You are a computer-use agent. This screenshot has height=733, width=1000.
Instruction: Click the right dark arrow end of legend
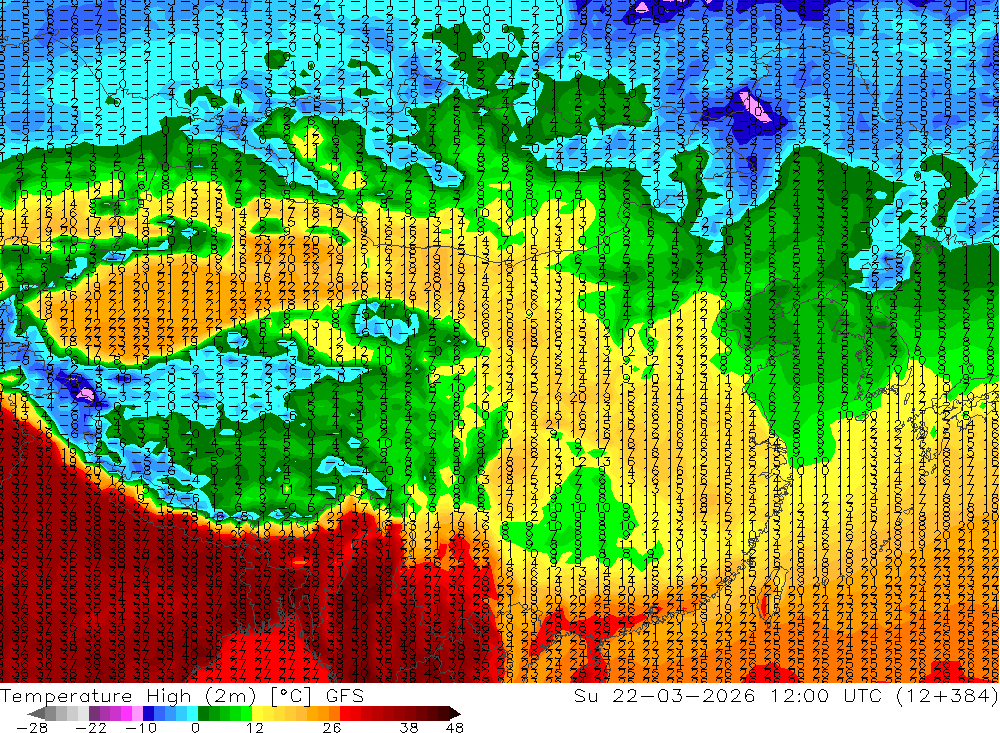[x=455, y=714]
